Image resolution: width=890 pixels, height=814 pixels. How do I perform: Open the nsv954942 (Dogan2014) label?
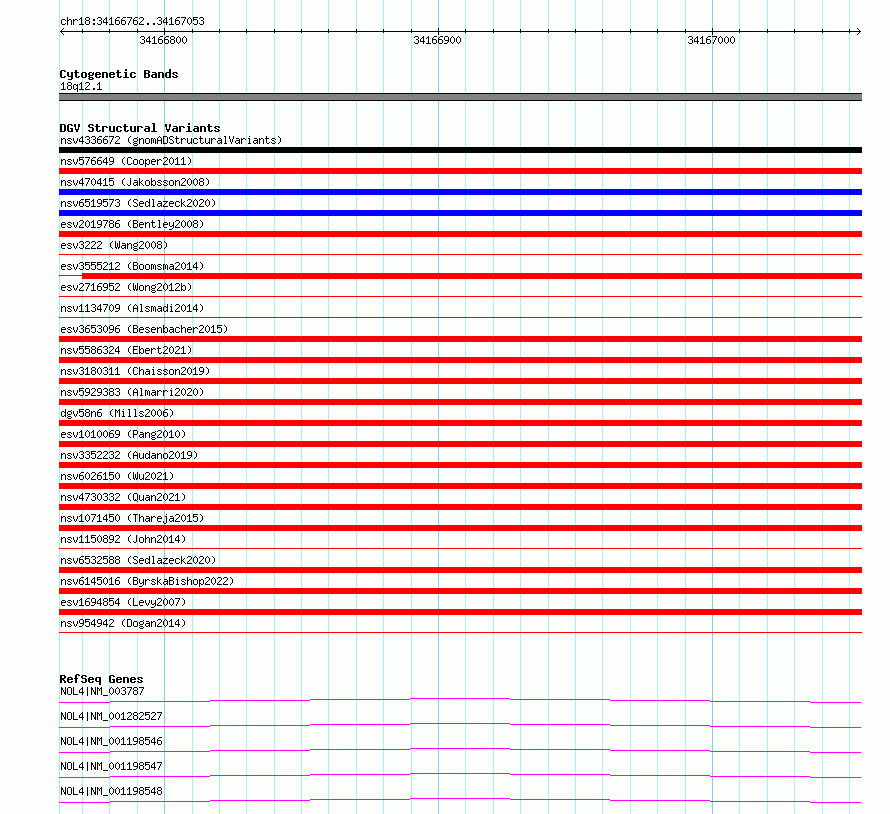[123, 623]
